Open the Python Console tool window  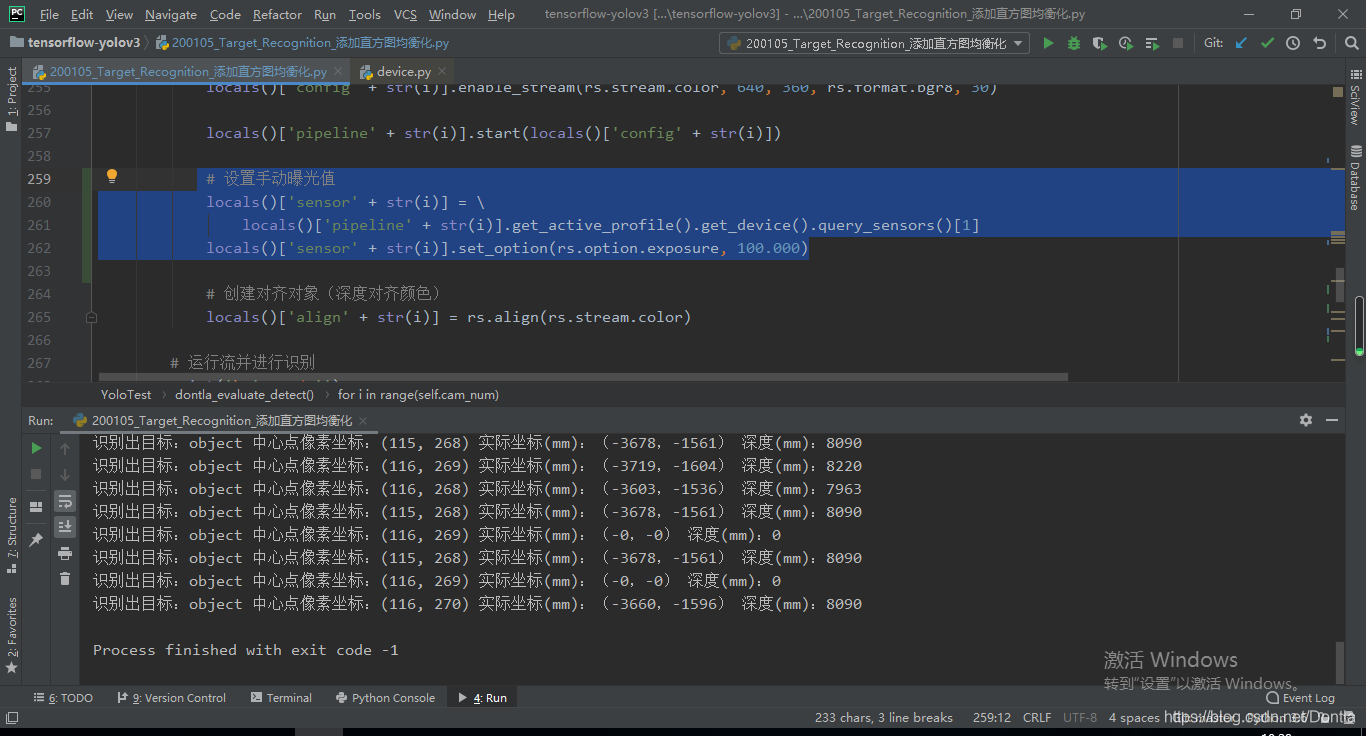tap(386, 698)
